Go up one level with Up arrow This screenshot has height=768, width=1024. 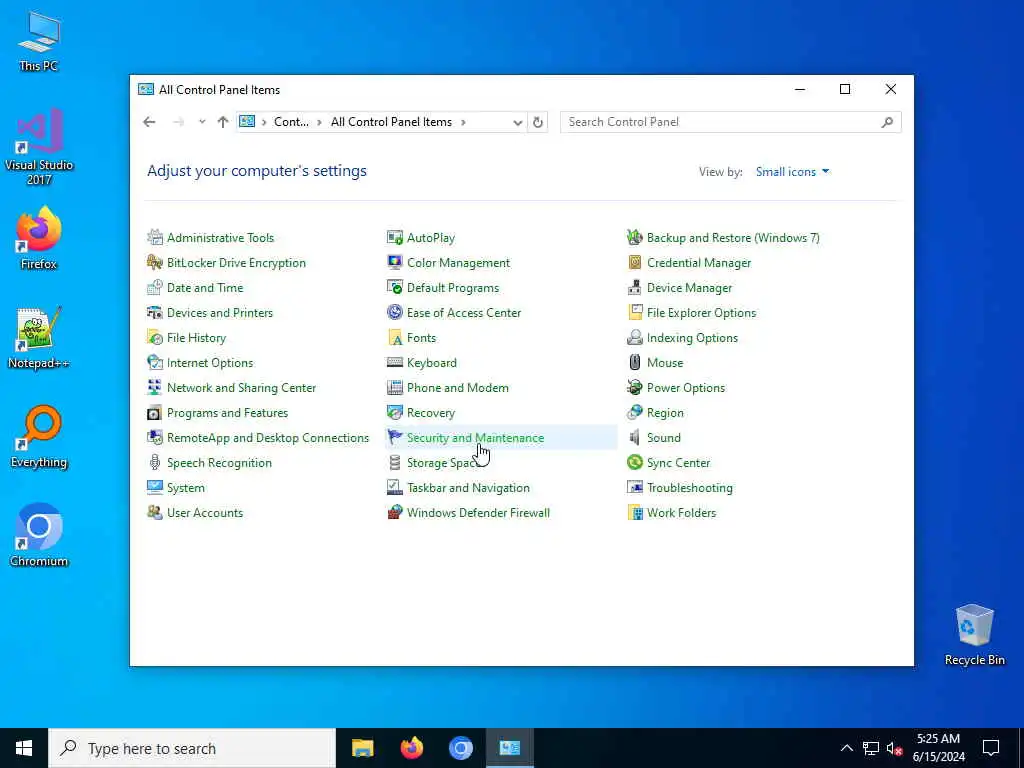tap(223, 121)
